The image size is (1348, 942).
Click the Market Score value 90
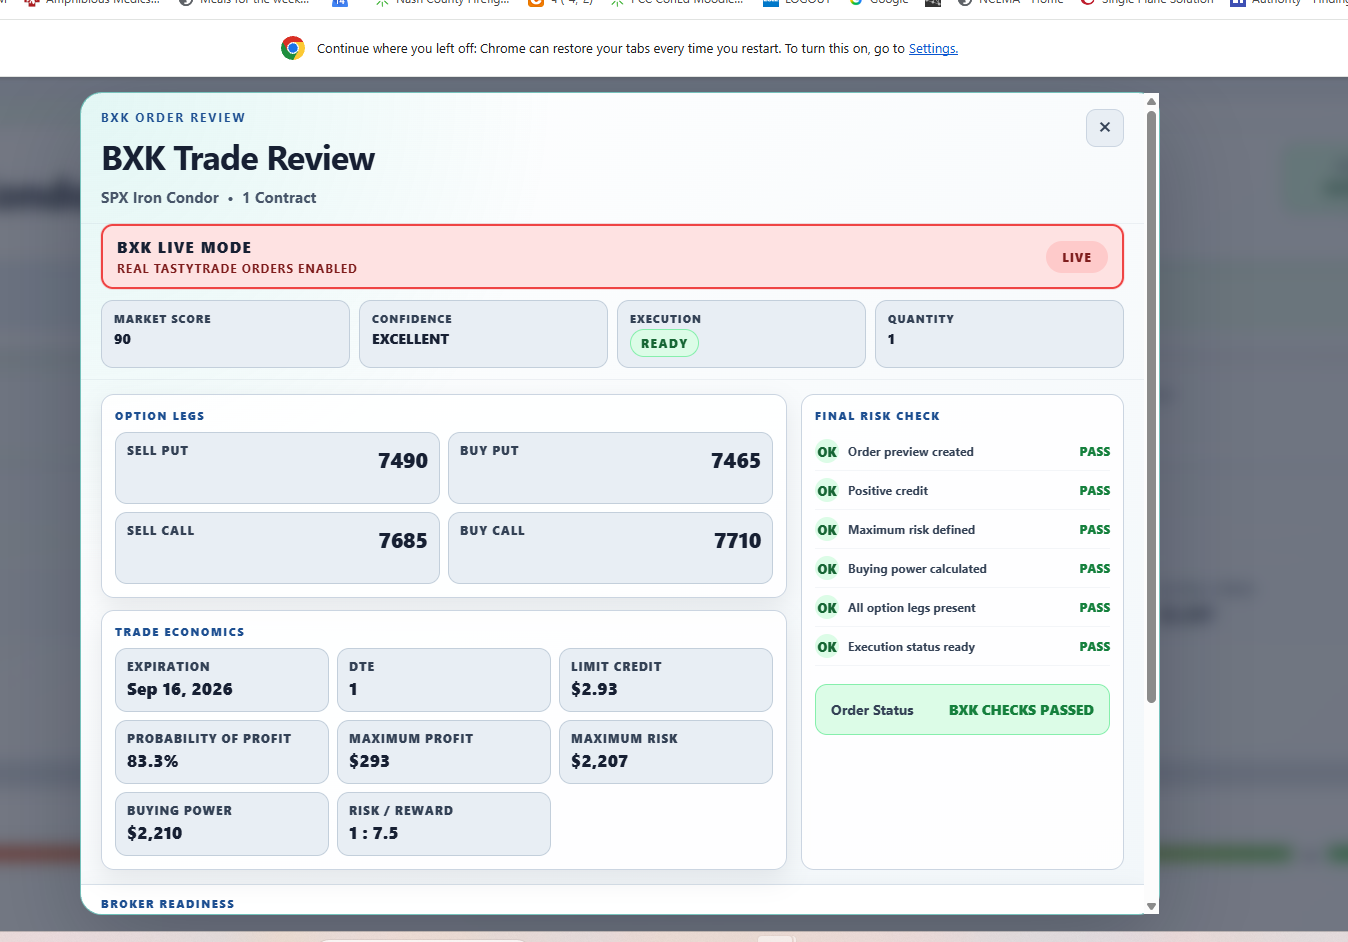[122, 339]
